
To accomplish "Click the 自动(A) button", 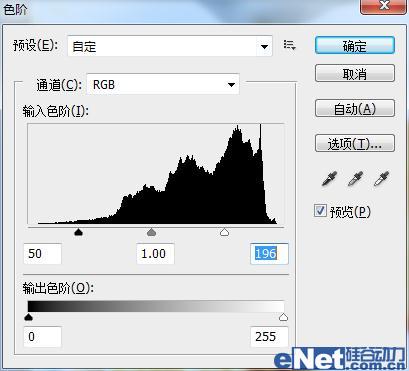I will [x=355, y=108].
